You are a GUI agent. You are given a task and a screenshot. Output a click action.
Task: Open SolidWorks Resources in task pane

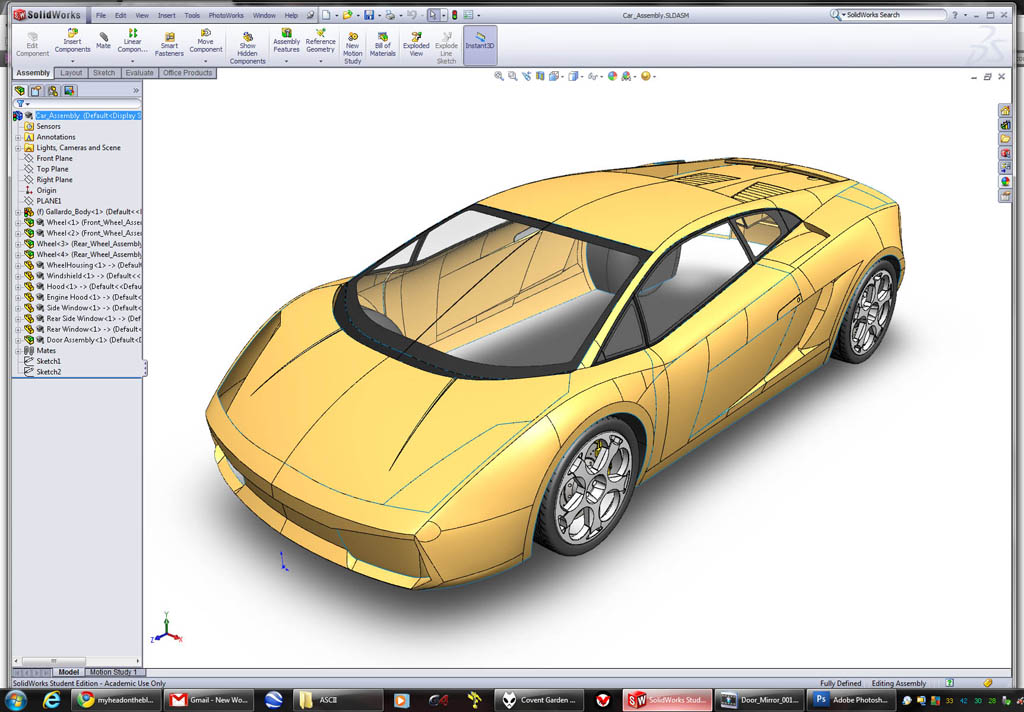coord(1005,110)
